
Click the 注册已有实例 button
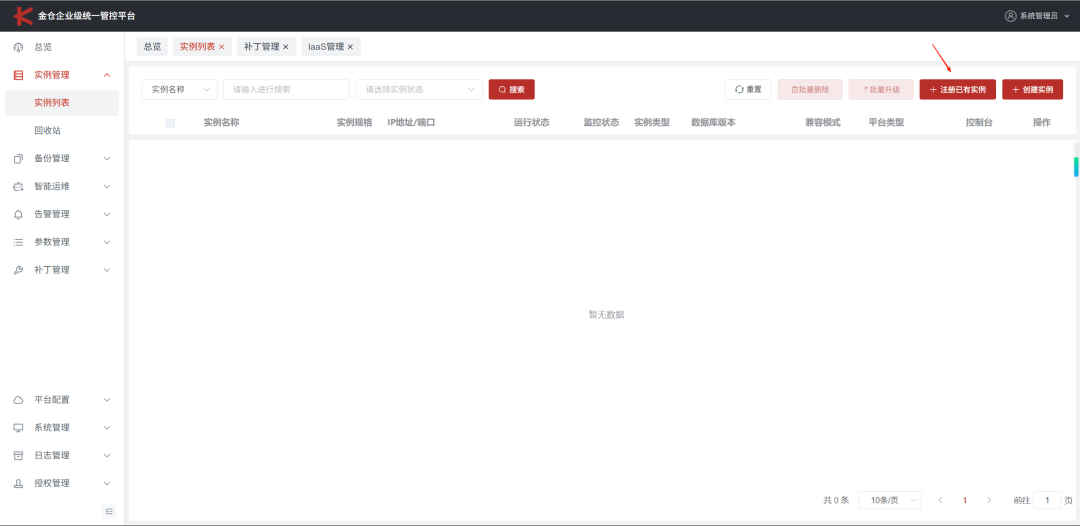point(957,90)
